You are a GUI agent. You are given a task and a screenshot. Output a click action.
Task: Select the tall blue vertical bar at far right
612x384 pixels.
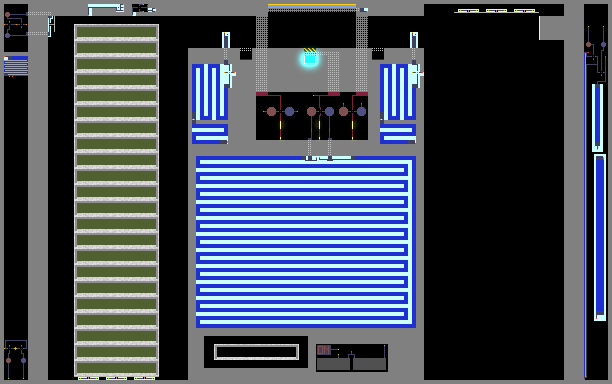point(600,237)
